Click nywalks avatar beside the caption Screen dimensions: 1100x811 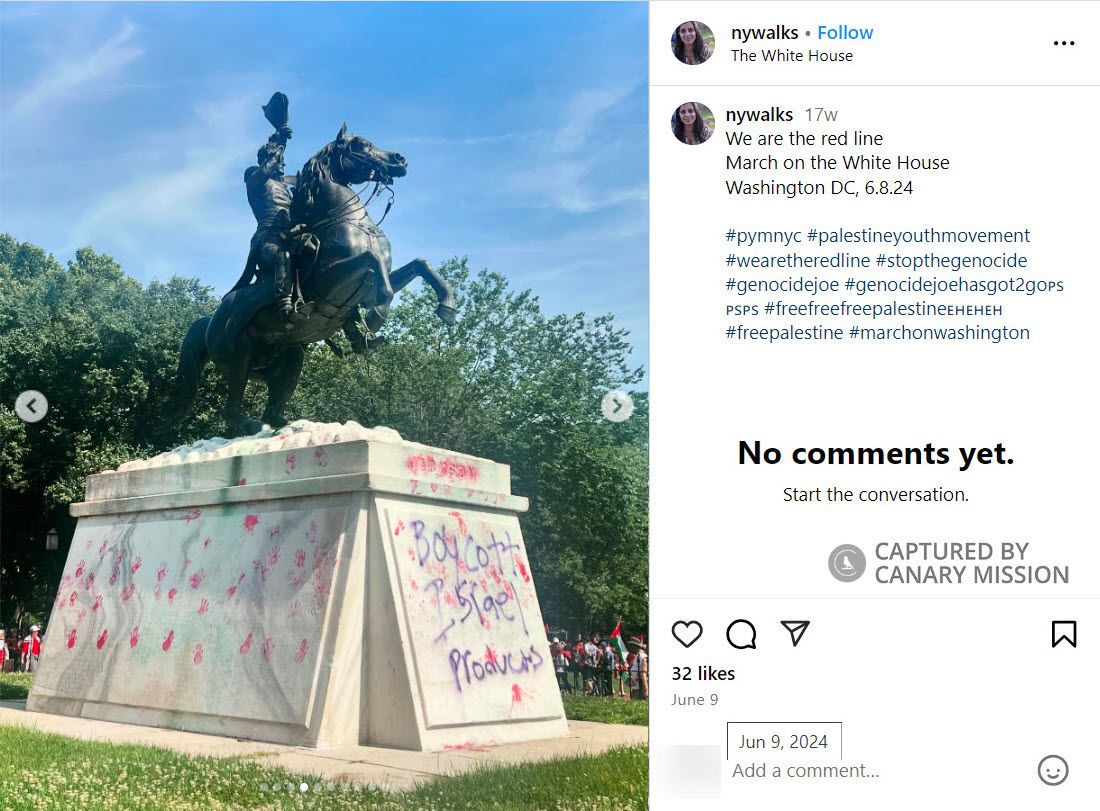[693, 123]
